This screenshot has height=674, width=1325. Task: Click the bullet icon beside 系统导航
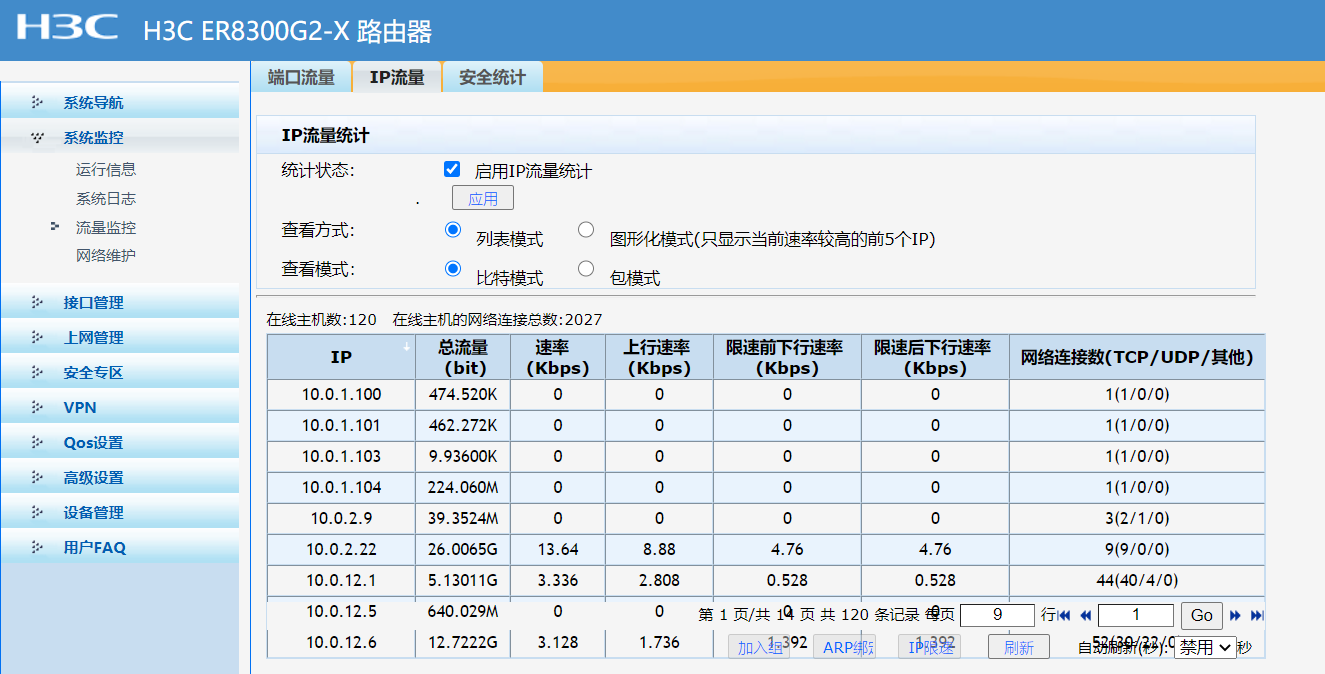[37, 102]
